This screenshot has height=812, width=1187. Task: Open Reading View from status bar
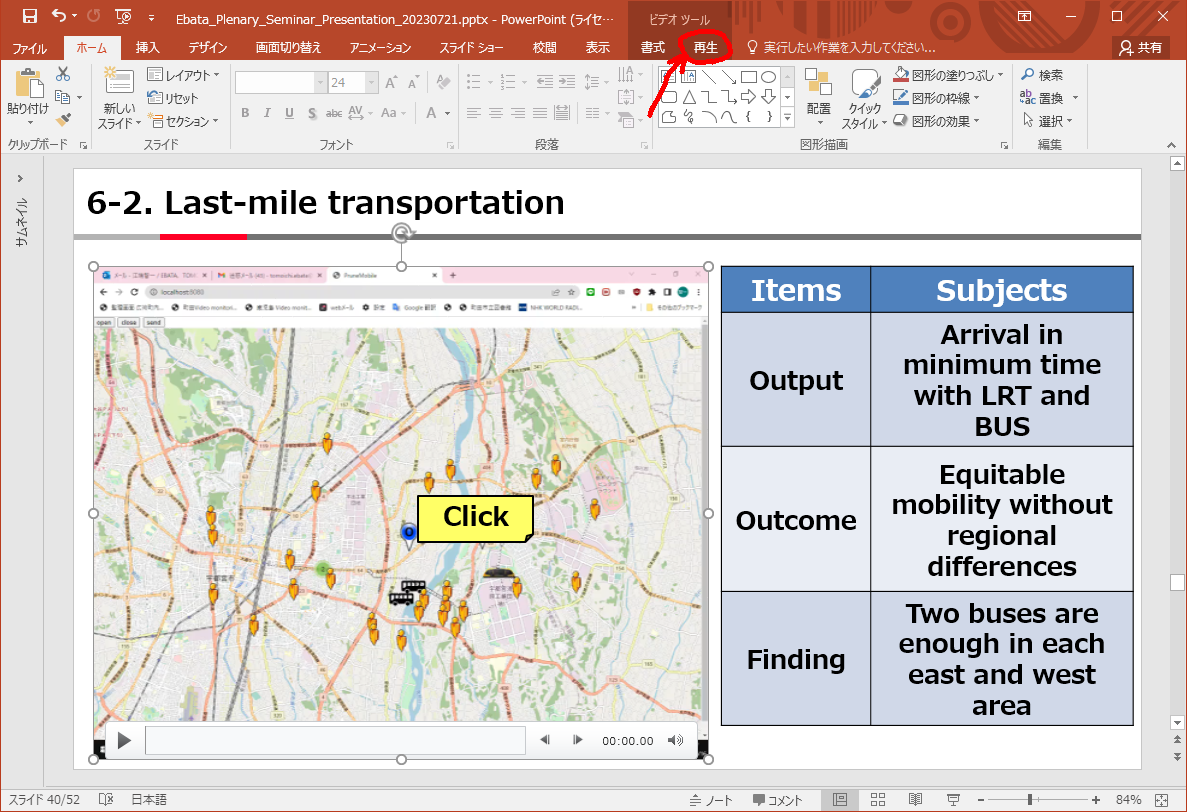click(915, 800)
